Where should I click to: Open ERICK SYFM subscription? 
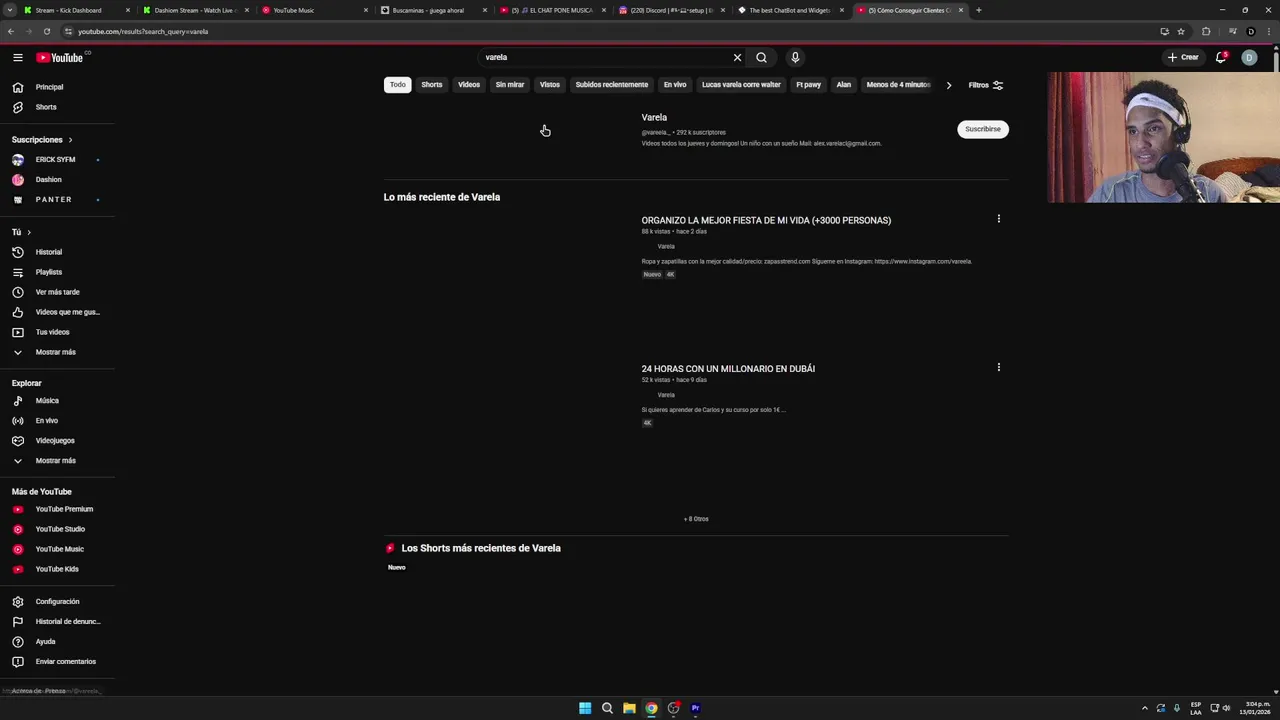[x=57, y=160]
